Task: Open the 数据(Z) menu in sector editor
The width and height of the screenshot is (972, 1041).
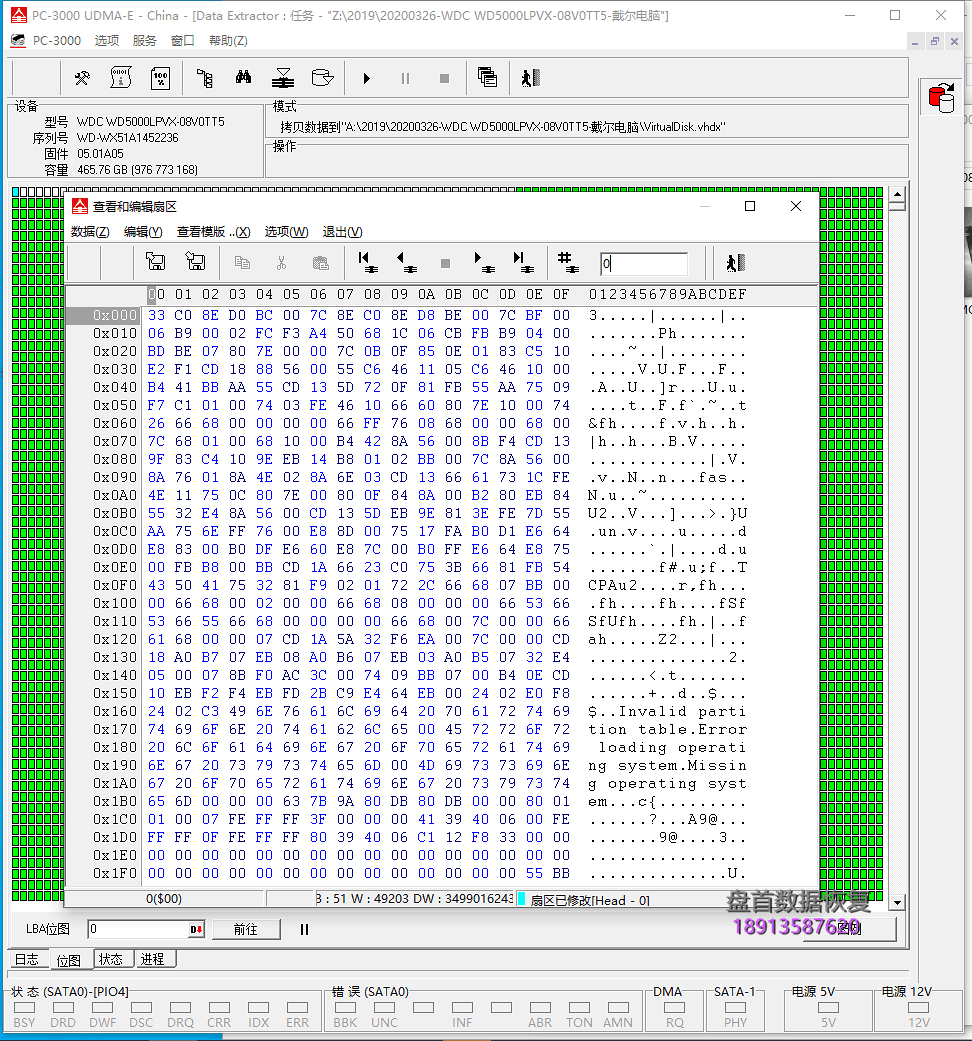Action: click(x=90, y=232)
